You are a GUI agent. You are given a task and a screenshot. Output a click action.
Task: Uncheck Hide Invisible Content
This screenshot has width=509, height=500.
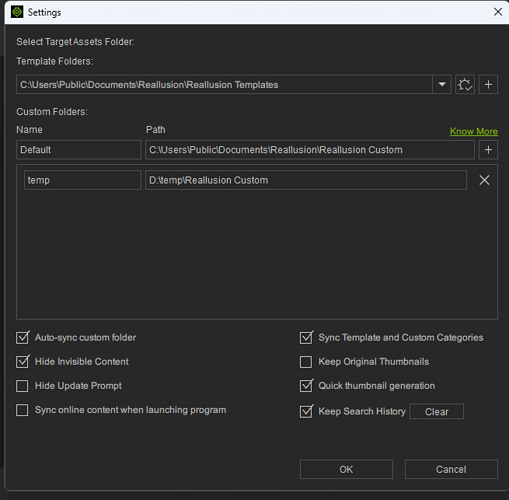pos(22,362)
